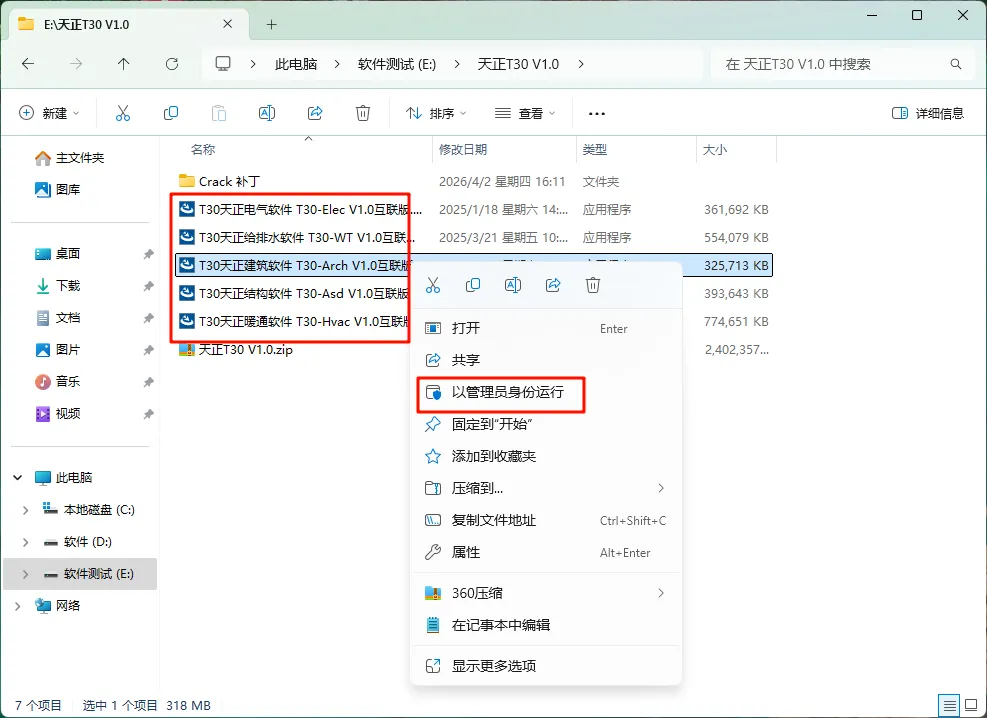This screenshot has width=987, height=718.
Task: Choose 共享 in the context menu
Action: click(x=546, y=360)
